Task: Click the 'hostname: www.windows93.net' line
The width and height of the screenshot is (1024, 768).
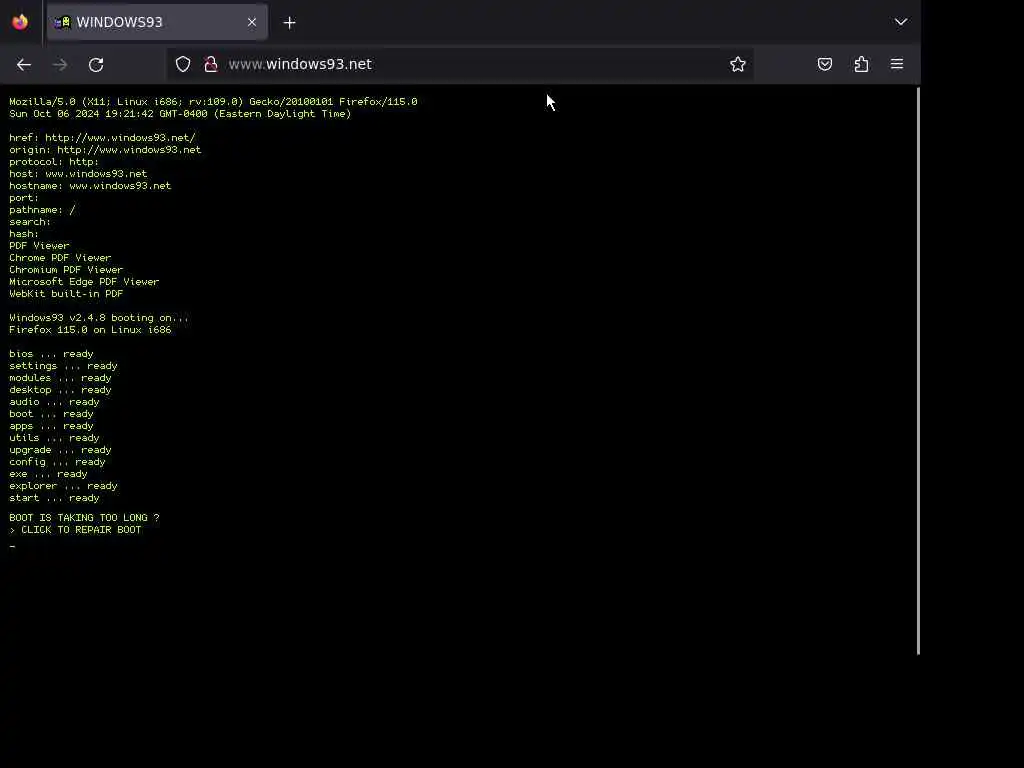Action: click(x=90, y=185)
